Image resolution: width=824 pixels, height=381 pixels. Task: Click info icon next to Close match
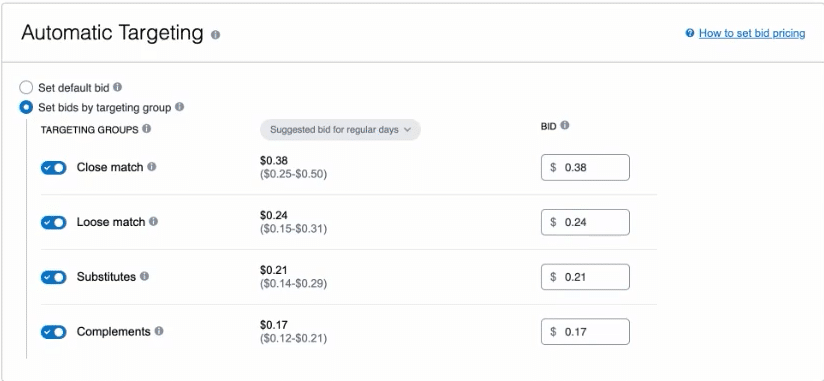pos(151,167)
